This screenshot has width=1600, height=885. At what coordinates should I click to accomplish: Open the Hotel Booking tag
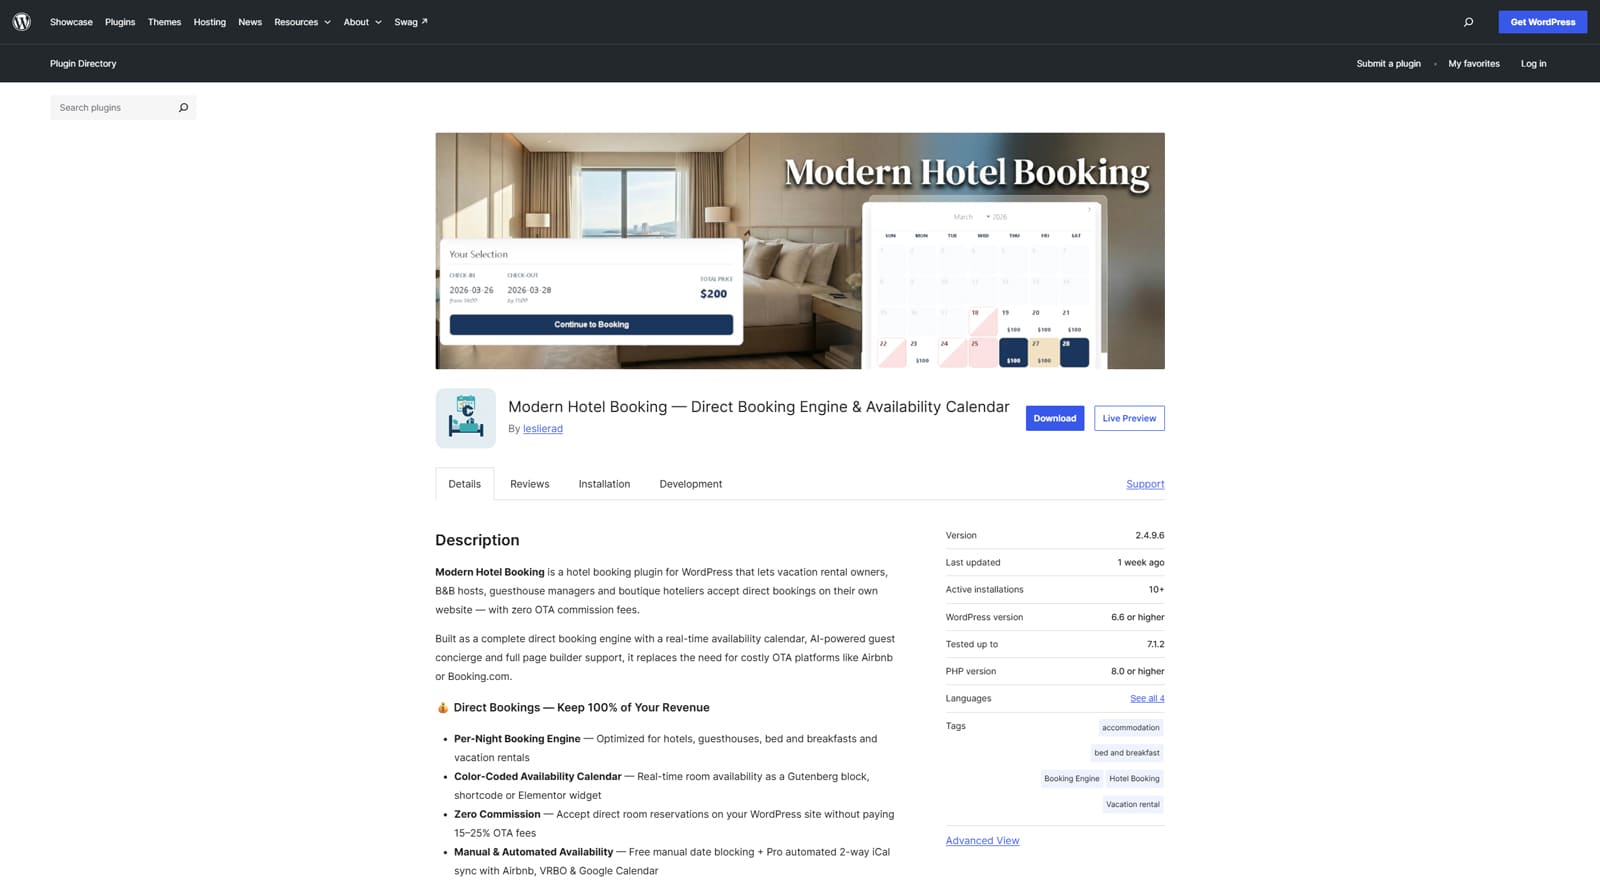(1134, 779)
